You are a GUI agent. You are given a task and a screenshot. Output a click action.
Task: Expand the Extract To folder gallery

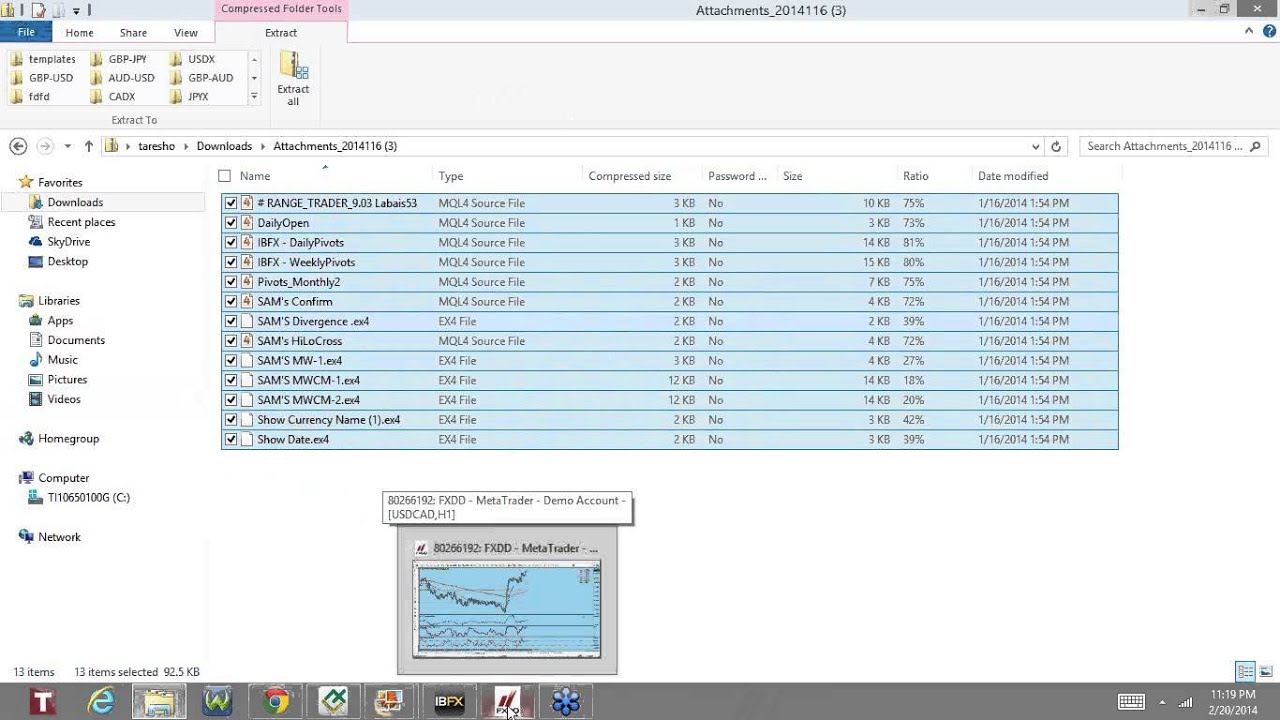254,97
